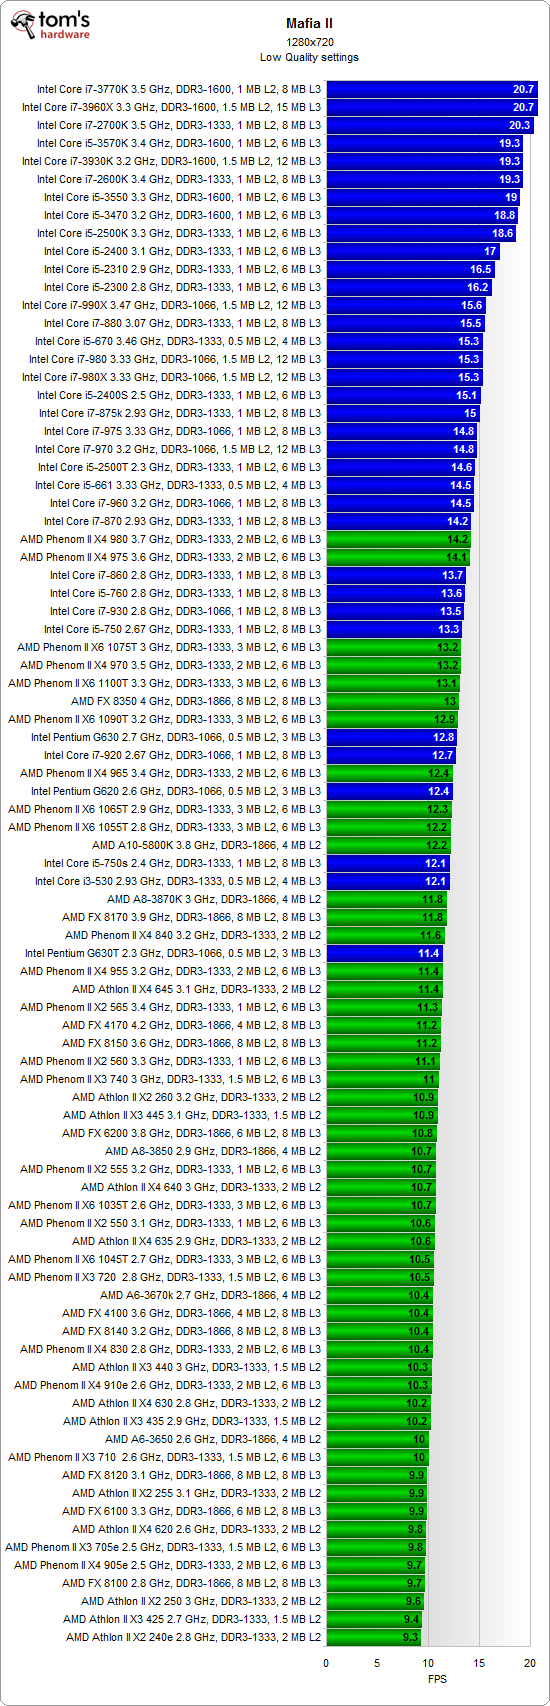Image resolution: width=550 pixels, height=1706 pixels.
Task: Click the Tom's Hardware logo
Action: coord(49,27)
